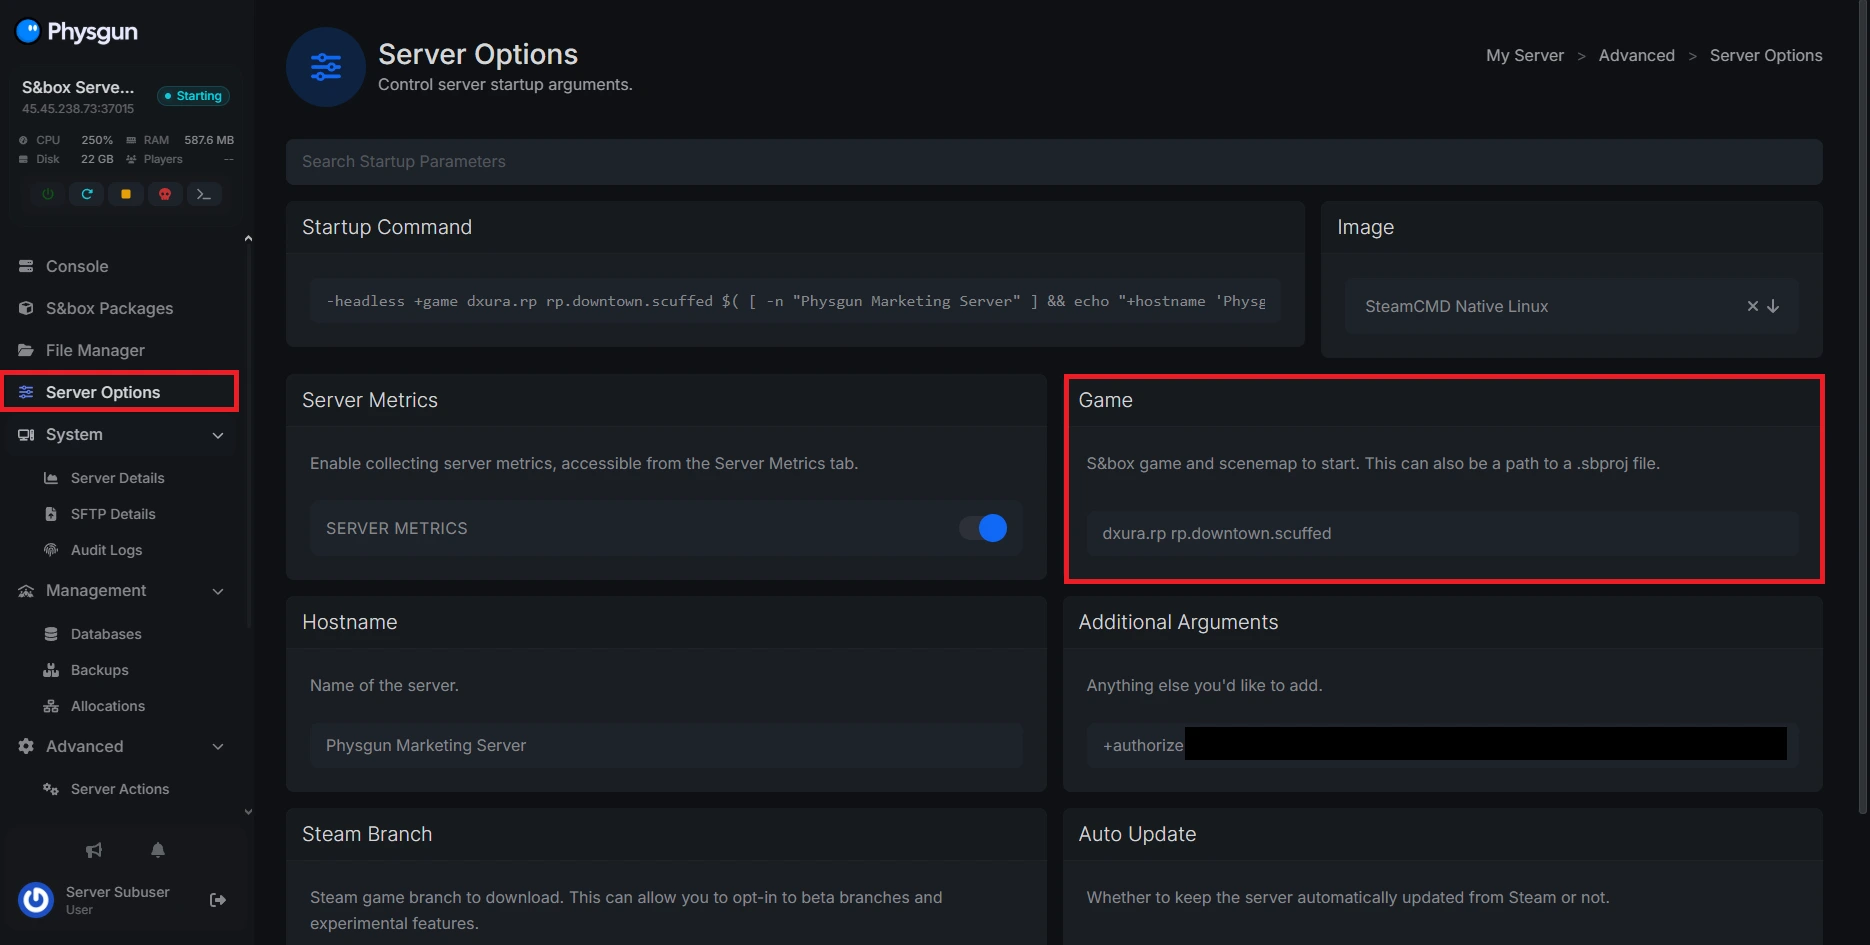Click the Databases stack icon
This screenshot has height=945, width=1870.
pos(51,634)
